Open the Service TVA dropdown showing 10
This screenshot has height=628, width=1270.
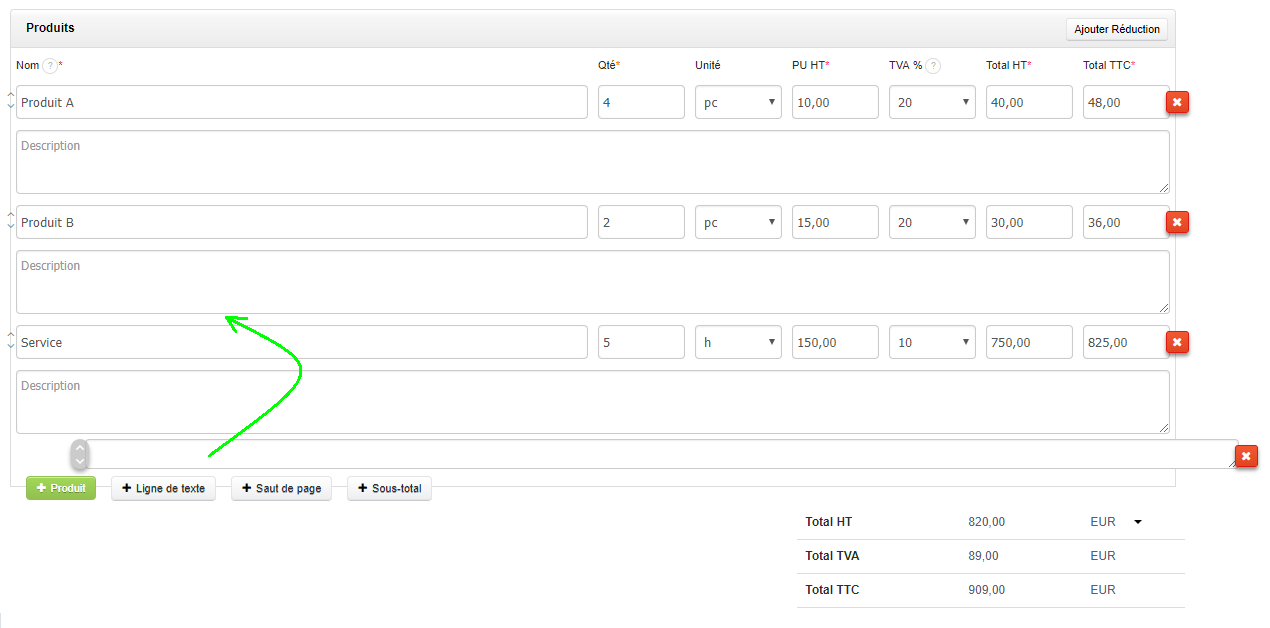932,342
